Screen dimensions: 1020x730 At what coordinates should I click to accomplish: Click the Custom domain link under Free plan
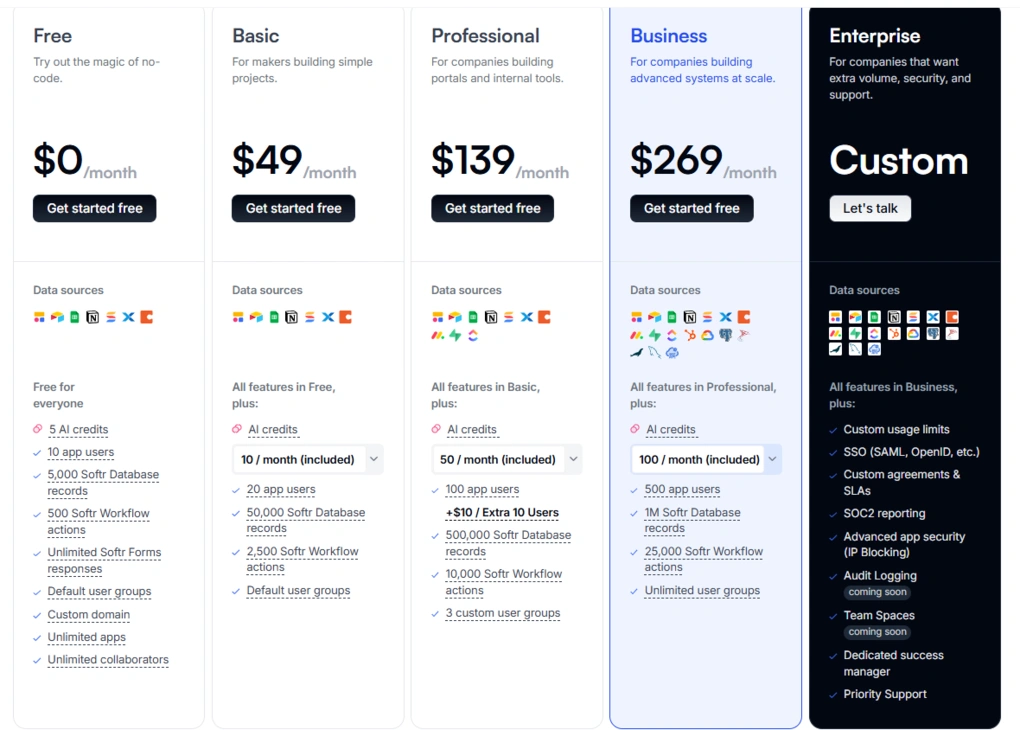click(89, 614)
